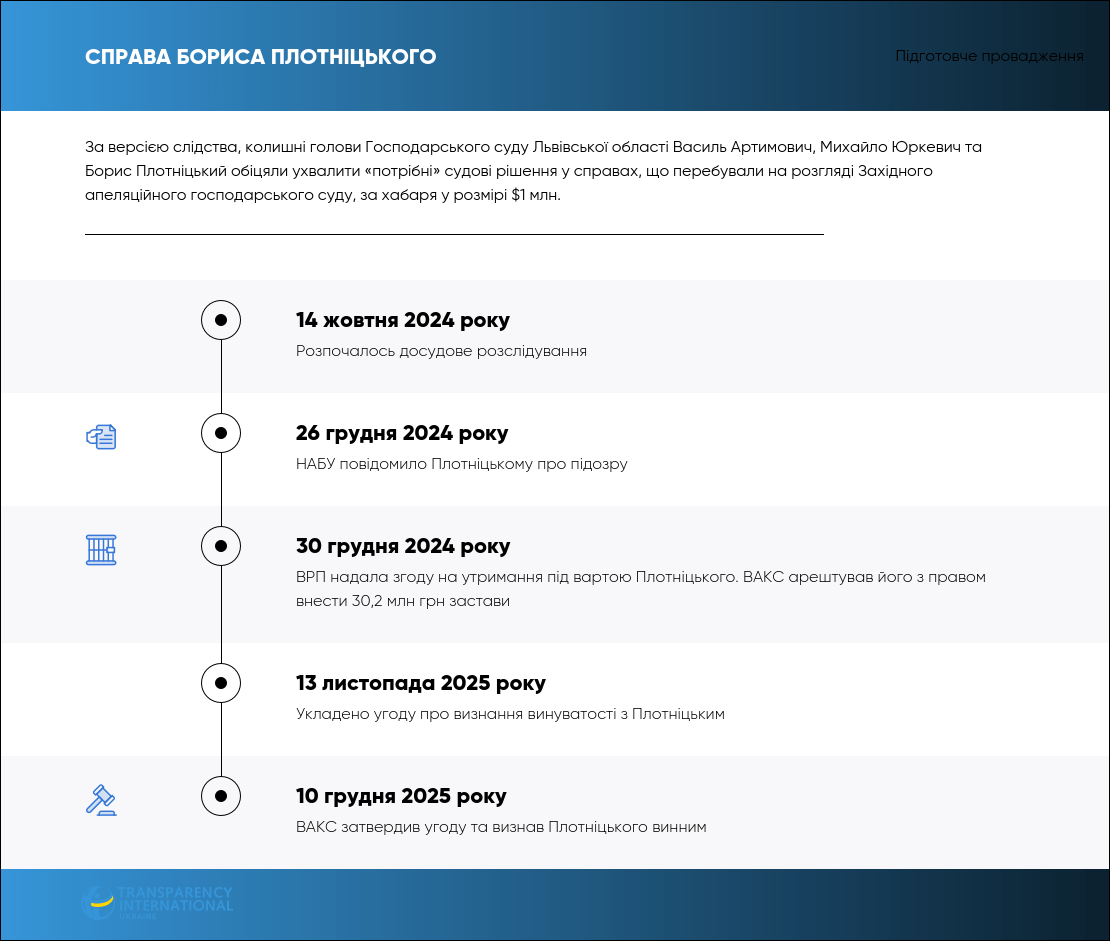Click text ВАКС затвердив угоду

point(501,827)
